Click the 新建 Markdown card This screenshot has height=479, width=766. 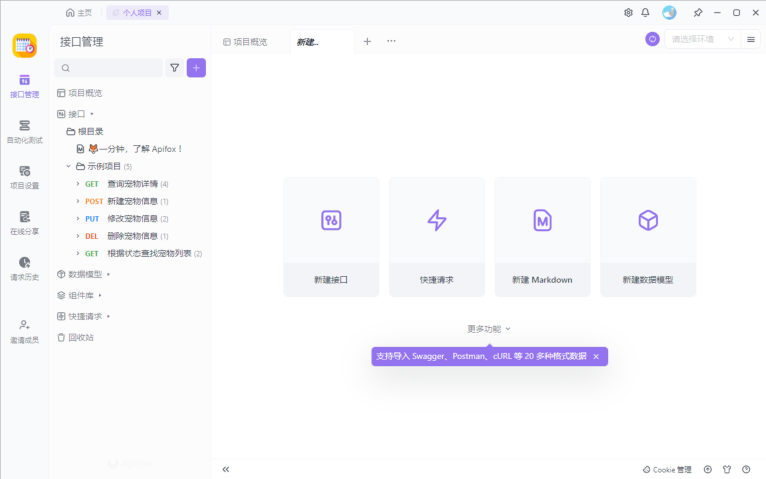pos(542,237)
